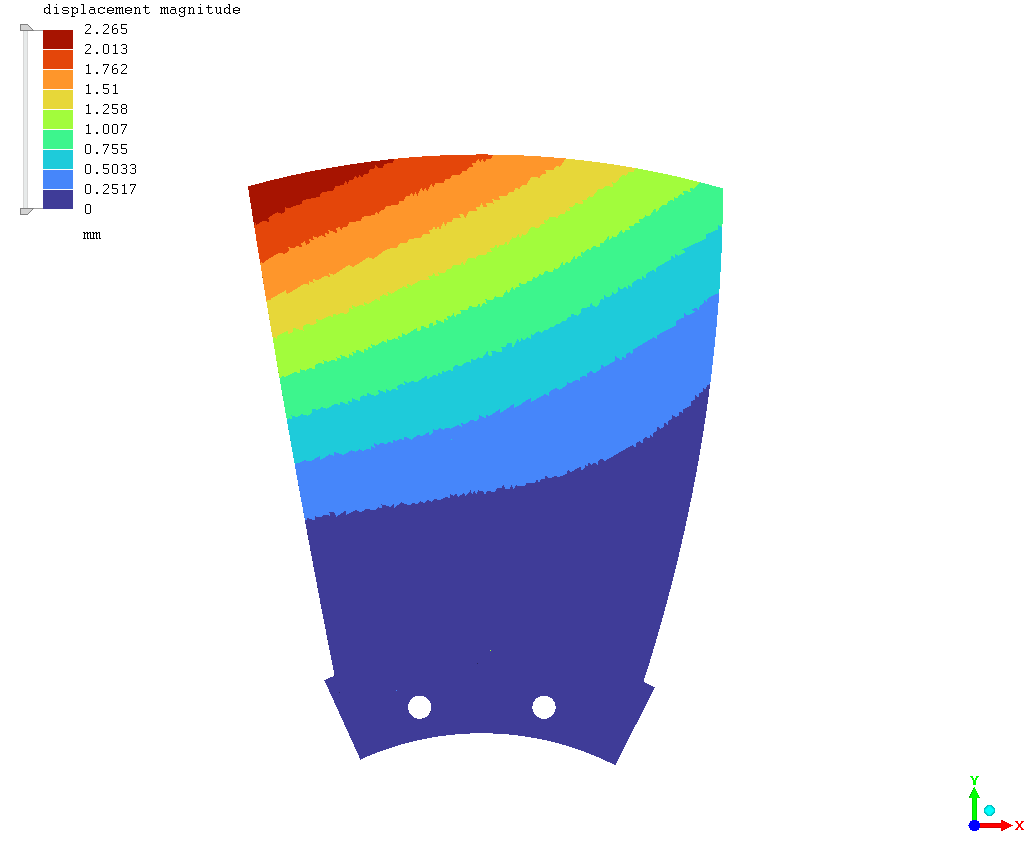
Task: Select the yellow legend swatch below 1.51
Action: [x=57, y=99]
